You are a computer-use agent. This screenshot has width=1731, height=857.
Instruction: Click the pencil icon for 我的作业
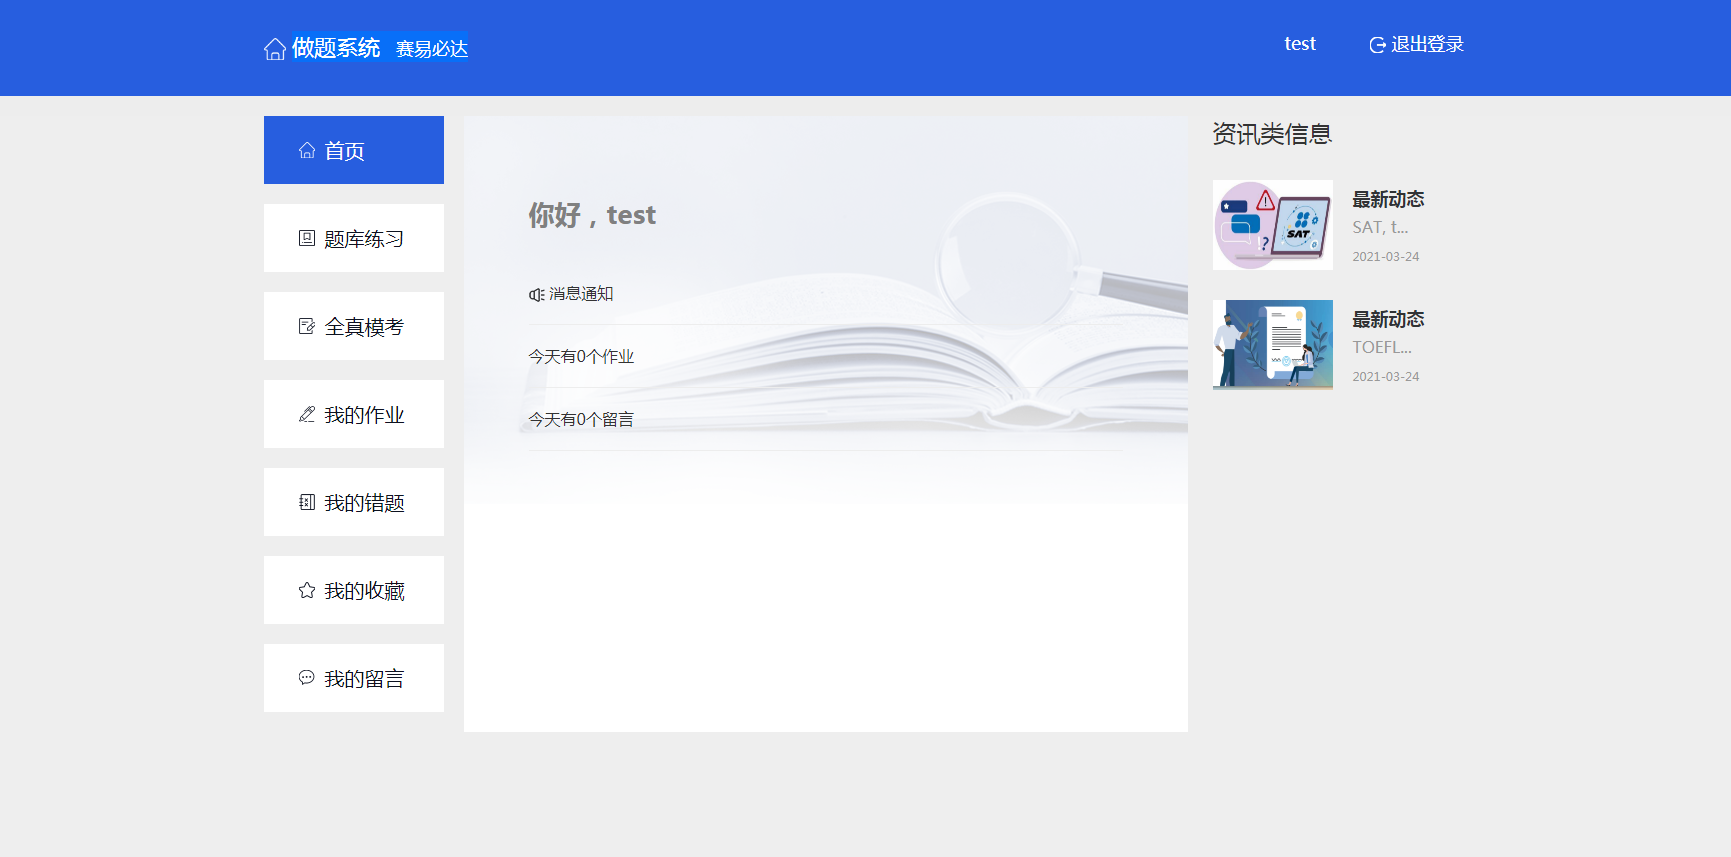pos(307,414)
